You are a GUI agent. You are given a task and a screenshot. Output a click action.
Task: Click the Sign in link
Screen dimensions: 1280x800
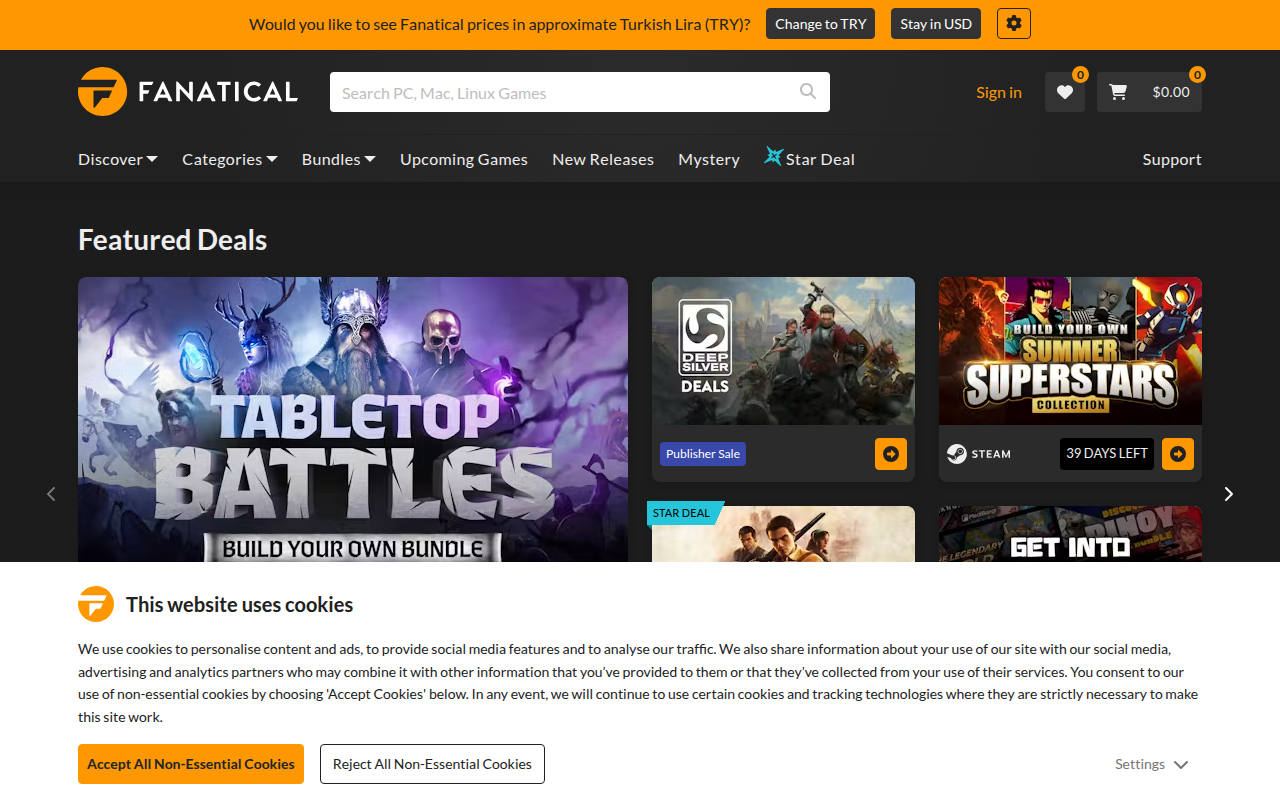pyautogui.click(x=999, y=92)
